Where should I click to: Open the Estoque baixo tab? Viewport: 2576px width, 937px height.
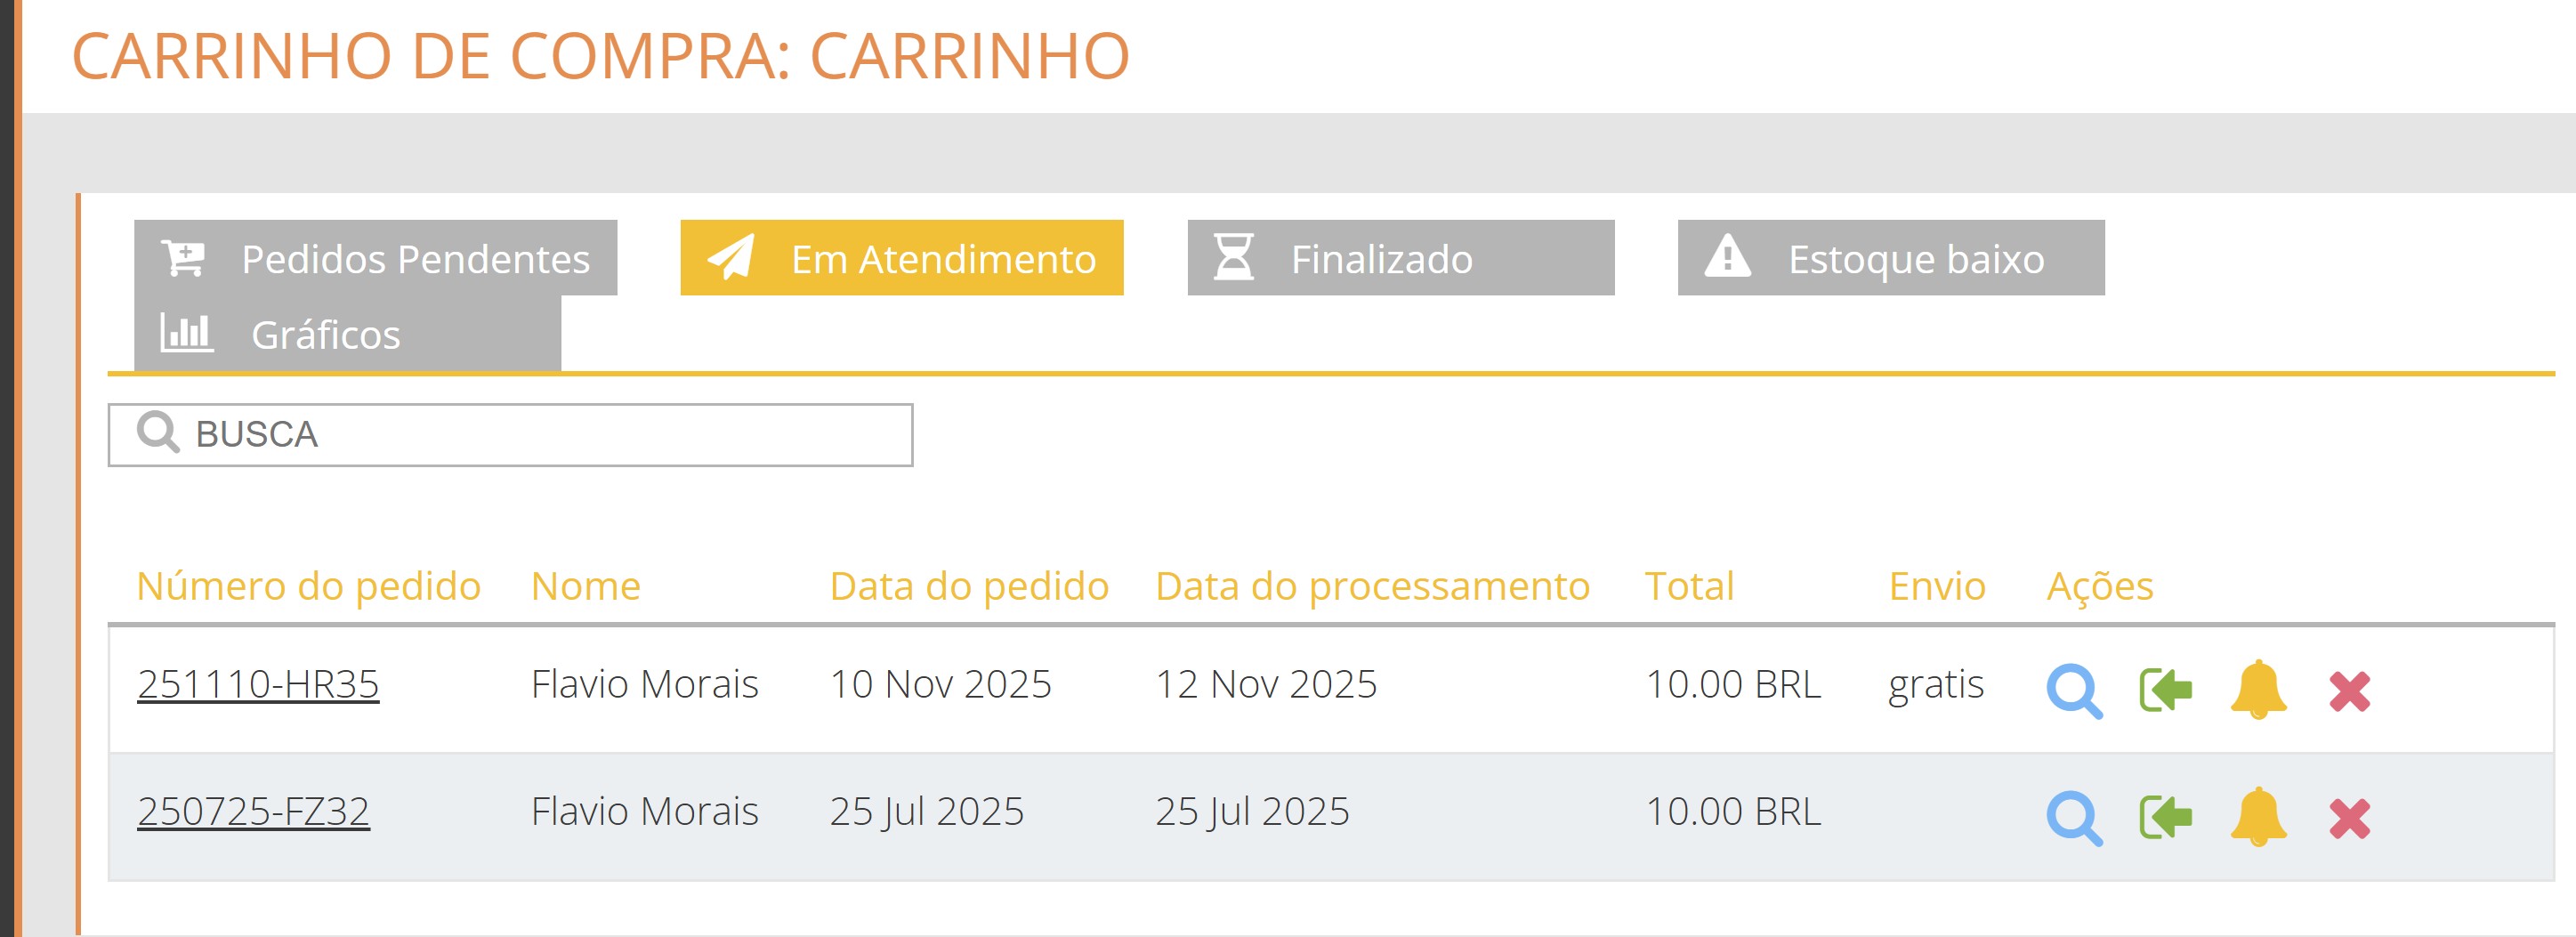1910,258
